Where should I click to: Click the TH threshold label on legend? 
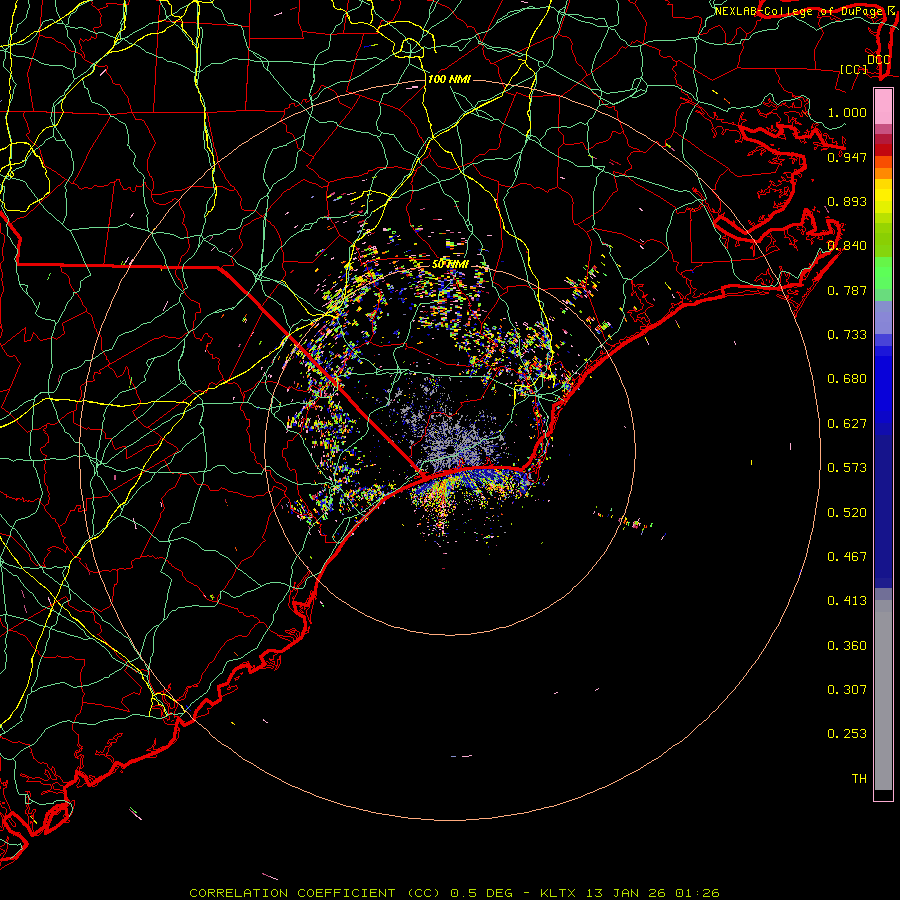pos(859,779)
